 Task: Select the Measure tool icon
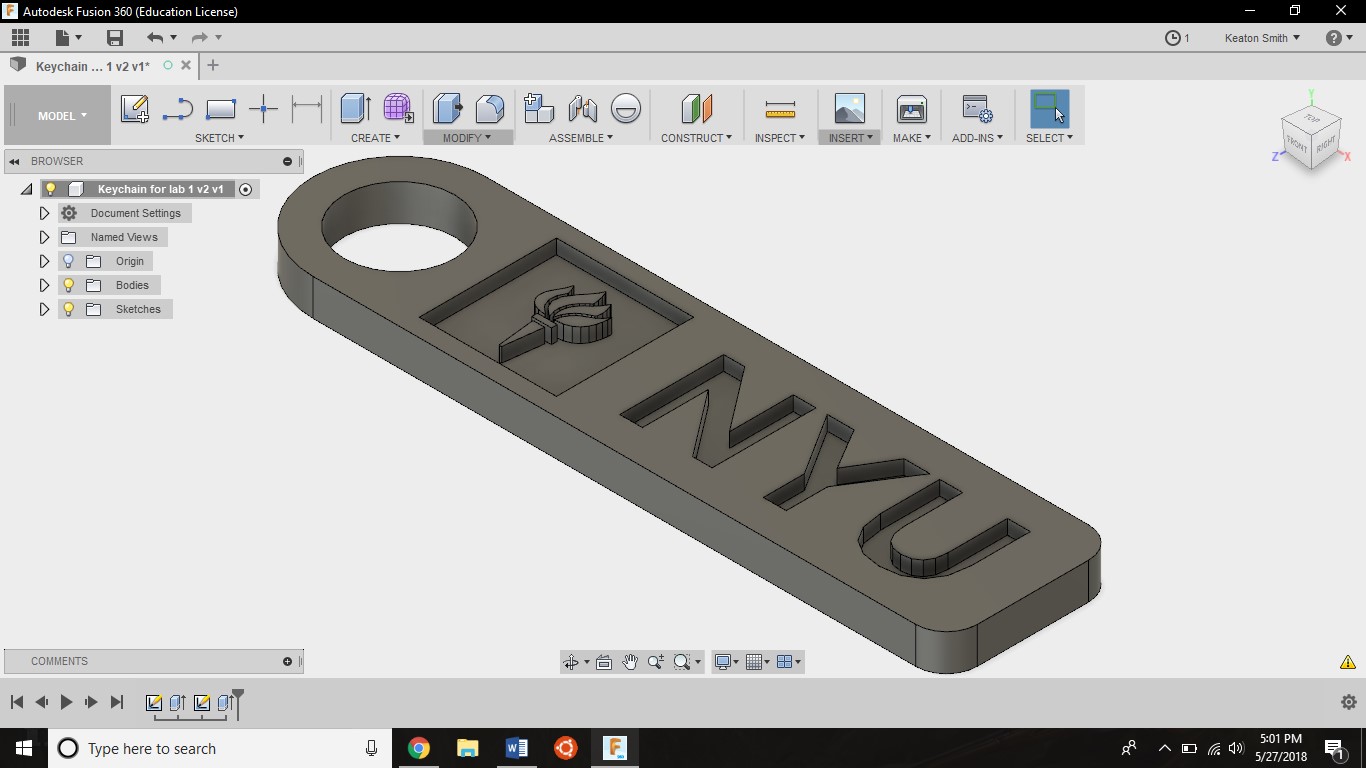(x=780, y=108)
